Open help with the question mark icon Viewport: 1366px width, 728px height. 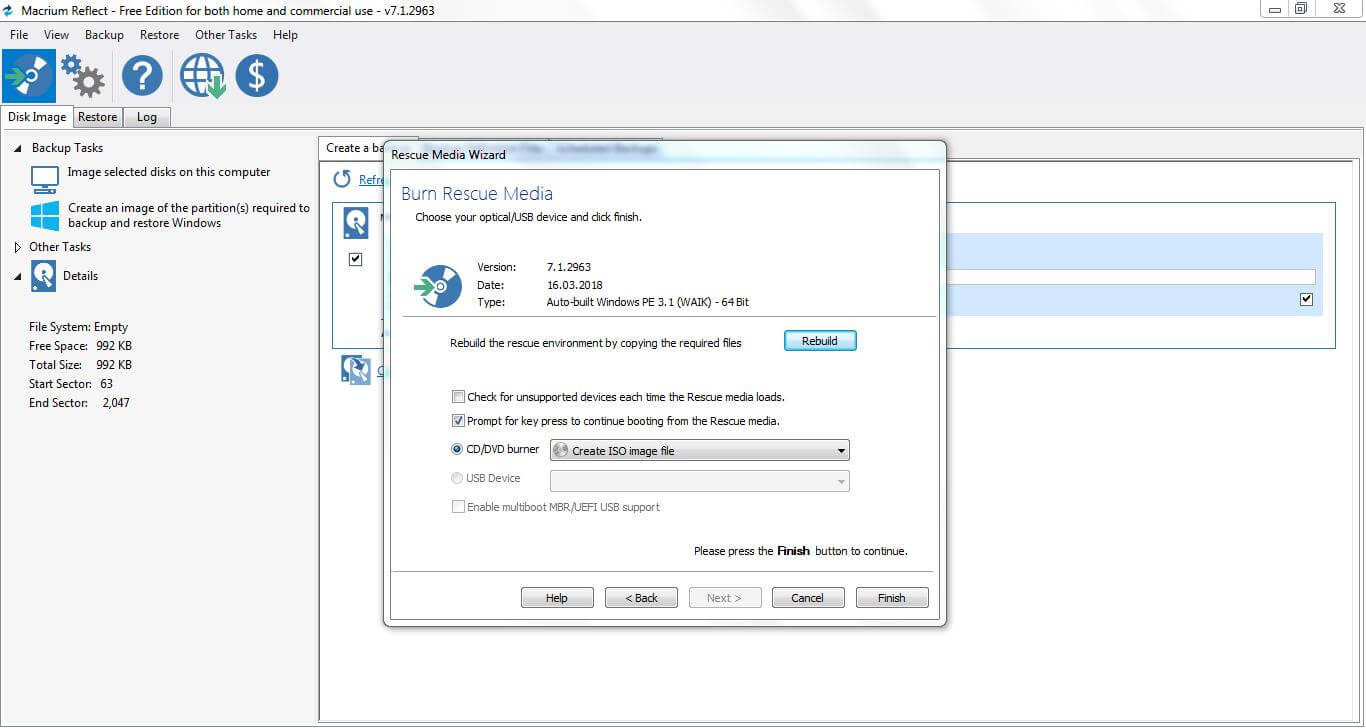(142, 76)
